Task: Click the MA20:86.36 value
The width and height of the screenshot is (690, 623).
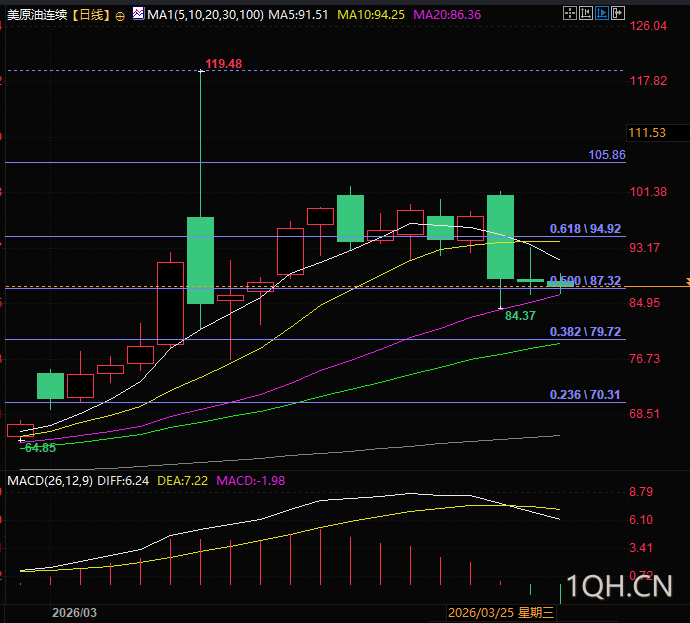Action: 447,15
